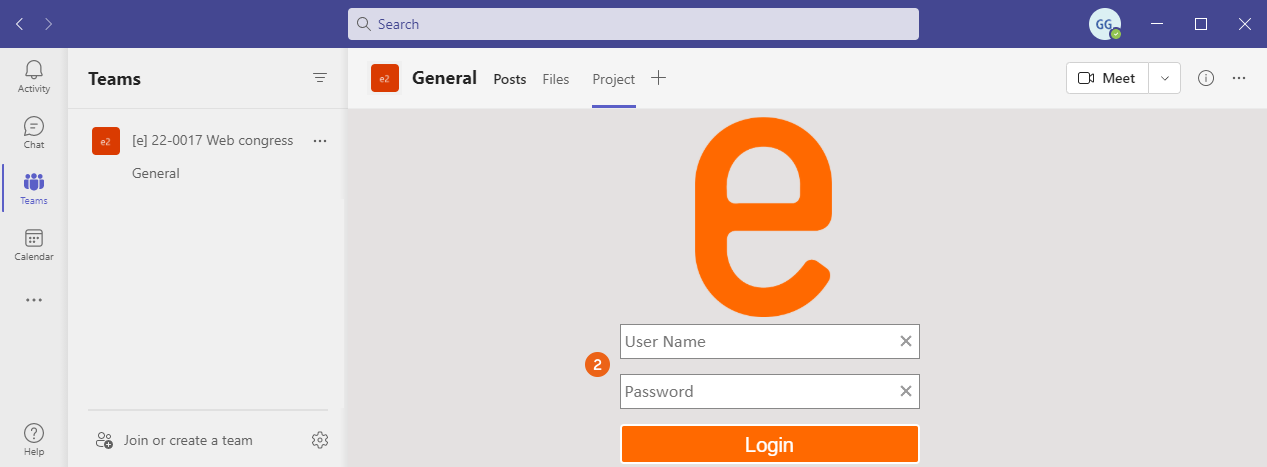Clear the Password field with X
1267x467 pixels.
906,392
